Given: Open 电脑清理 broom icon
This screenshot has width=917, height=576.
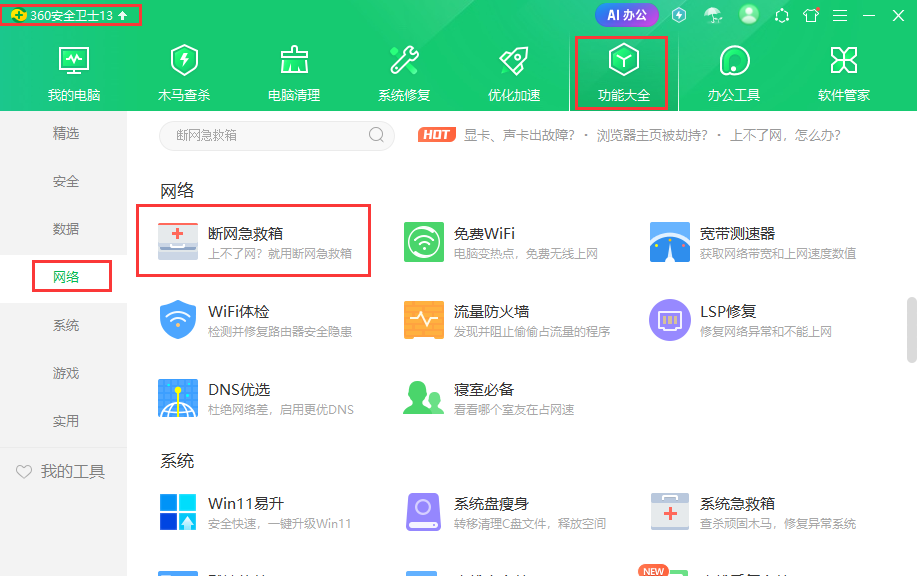Looking at the screenshot, I should tap(294, 60).
